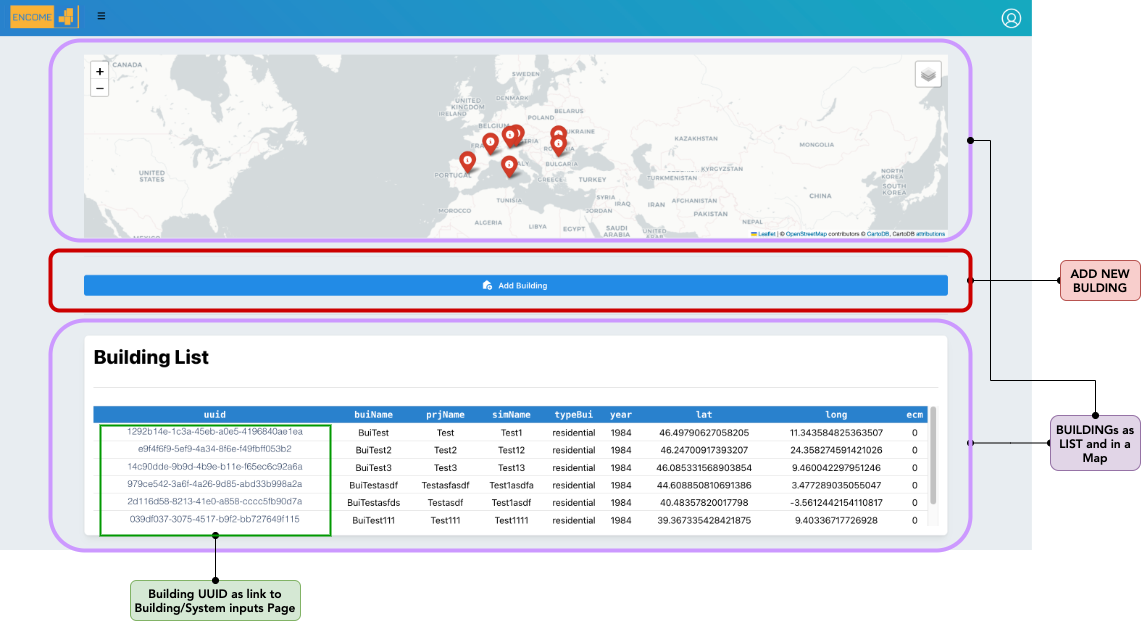Open building uuid starting with 1292b14e
The image size is (1141, 622).
click(215, 431)
